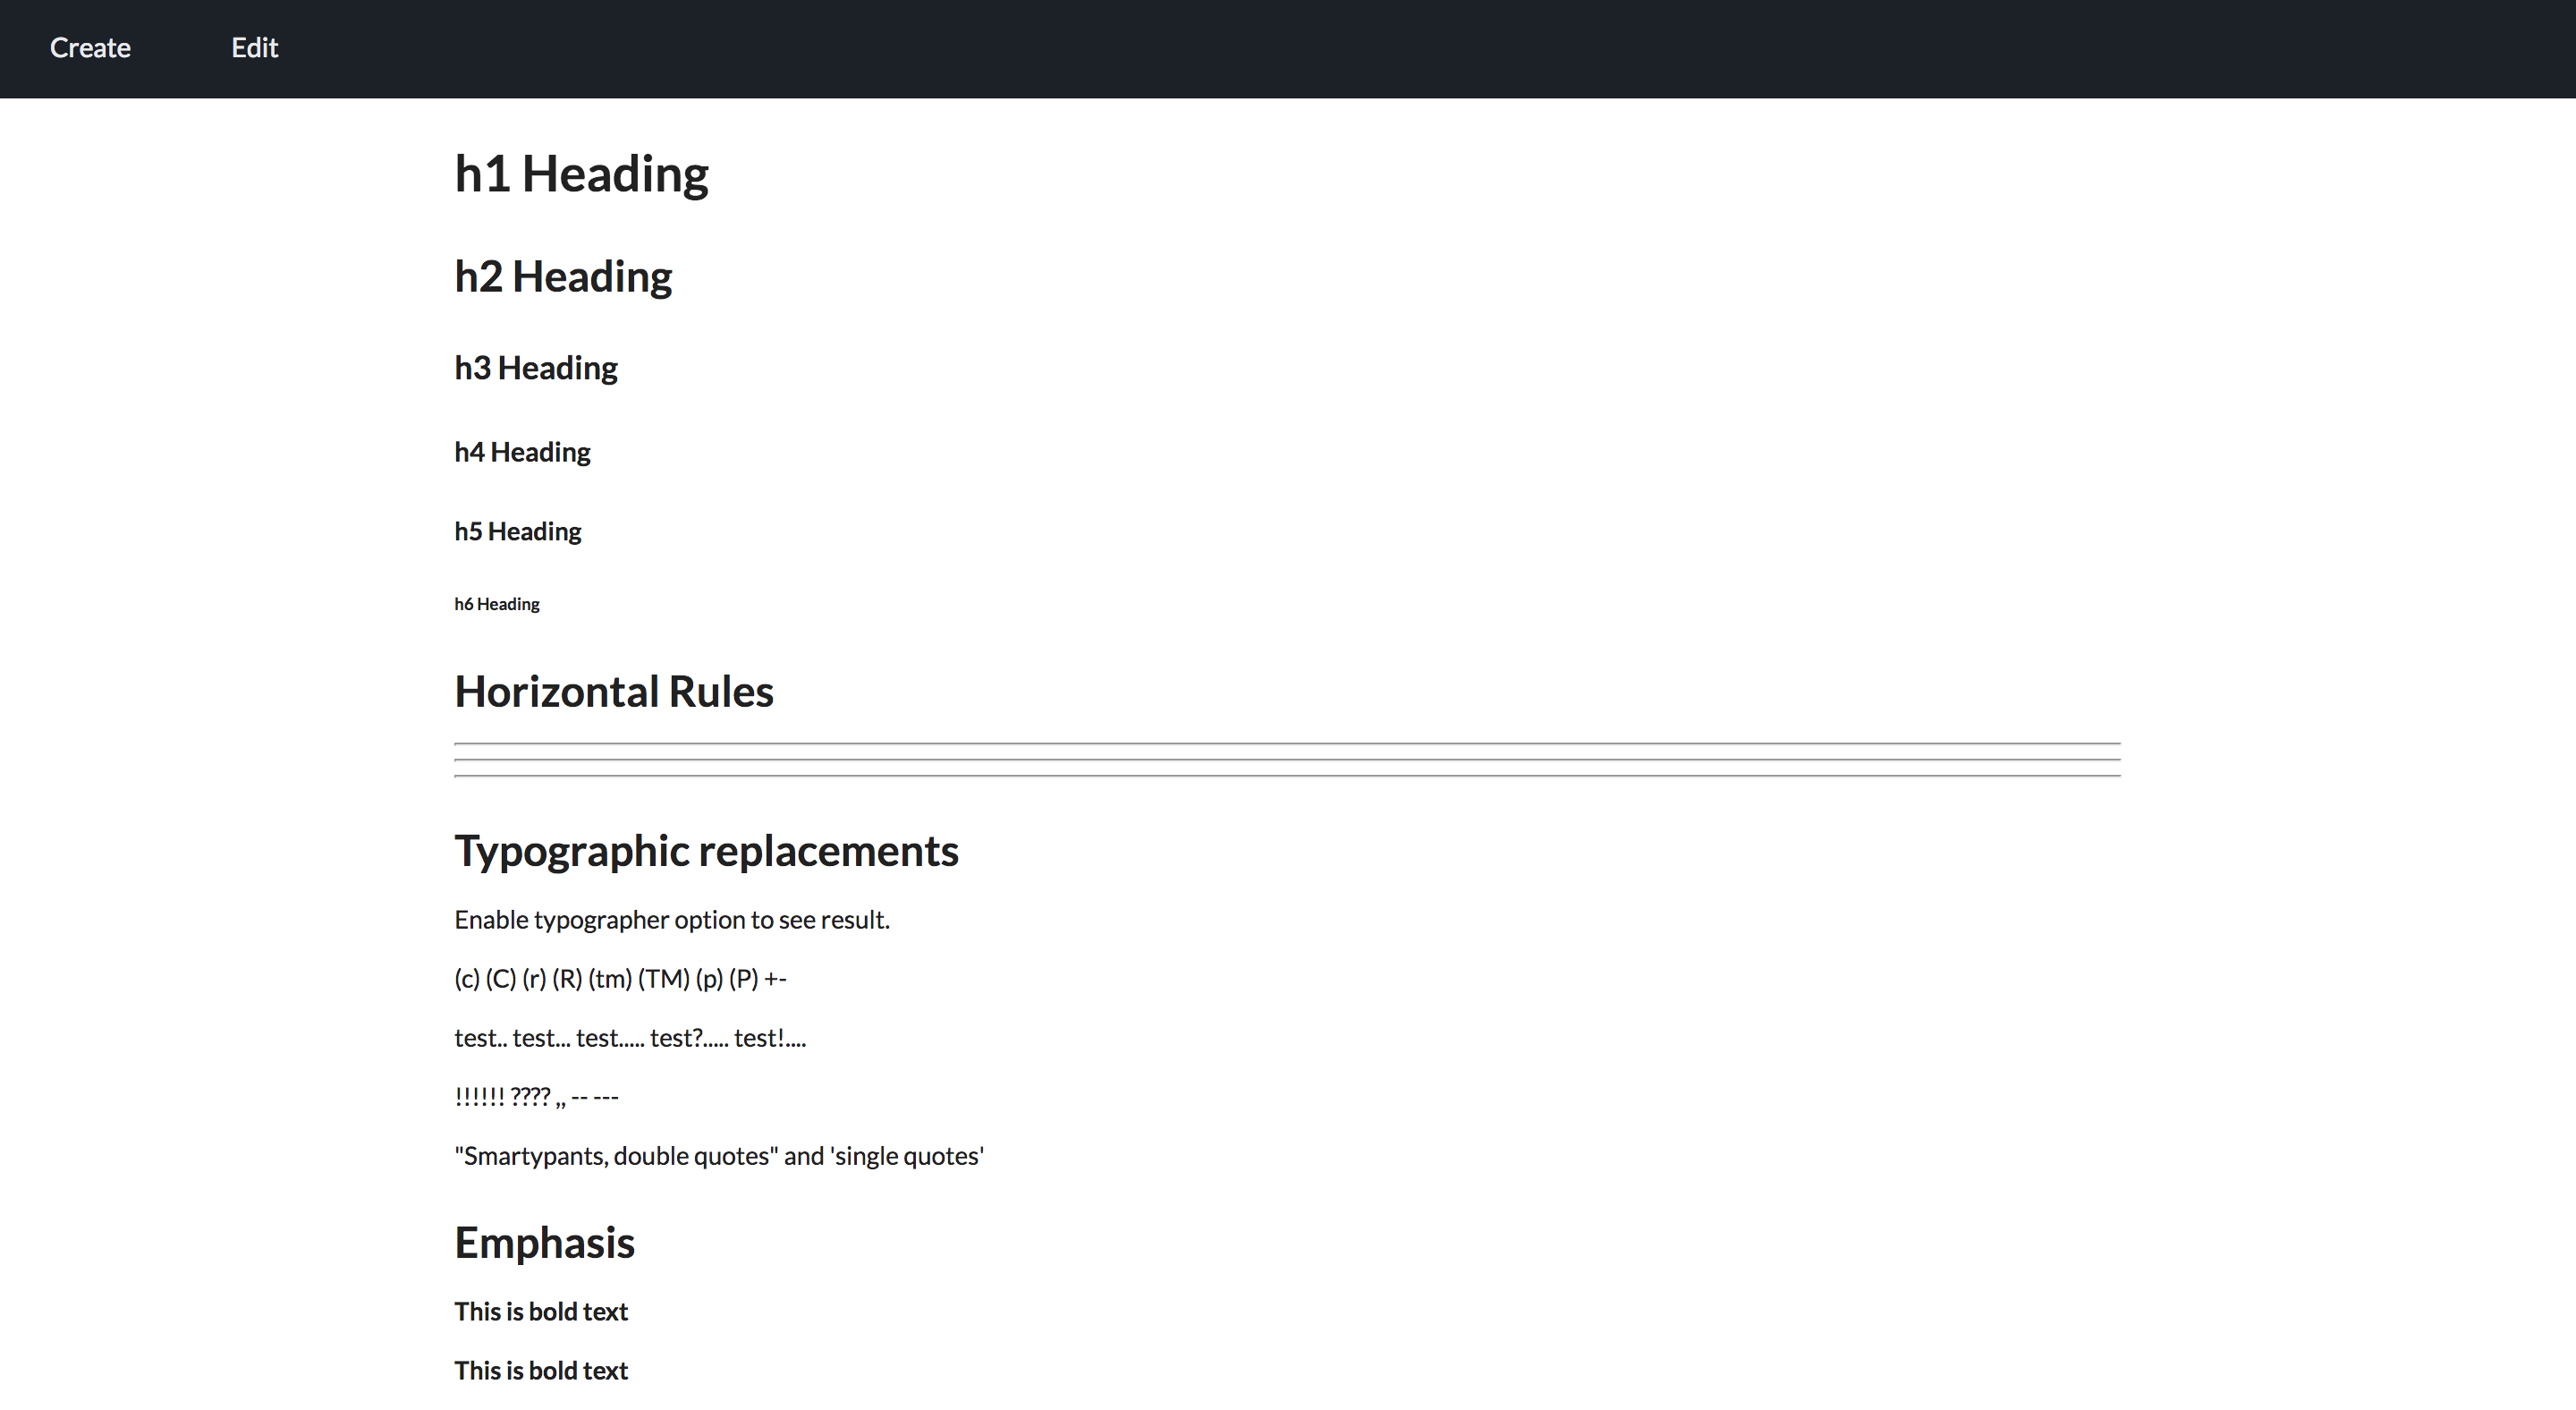Click the test.. test... ellipsis line

tap(630, 1038)
